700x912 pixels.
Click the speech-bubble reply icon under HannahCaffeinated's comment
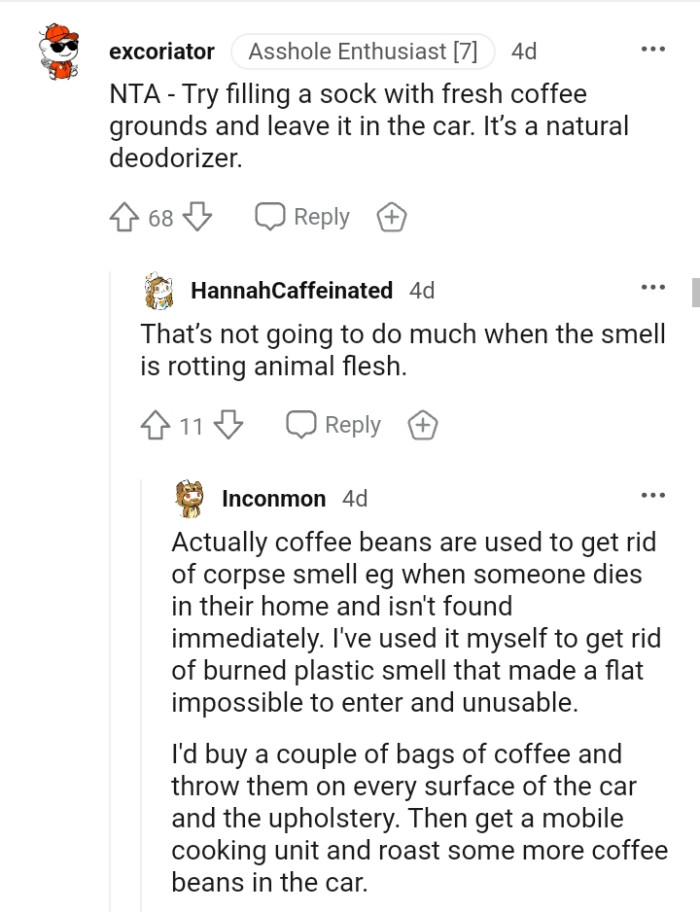(x=301, y=423)
